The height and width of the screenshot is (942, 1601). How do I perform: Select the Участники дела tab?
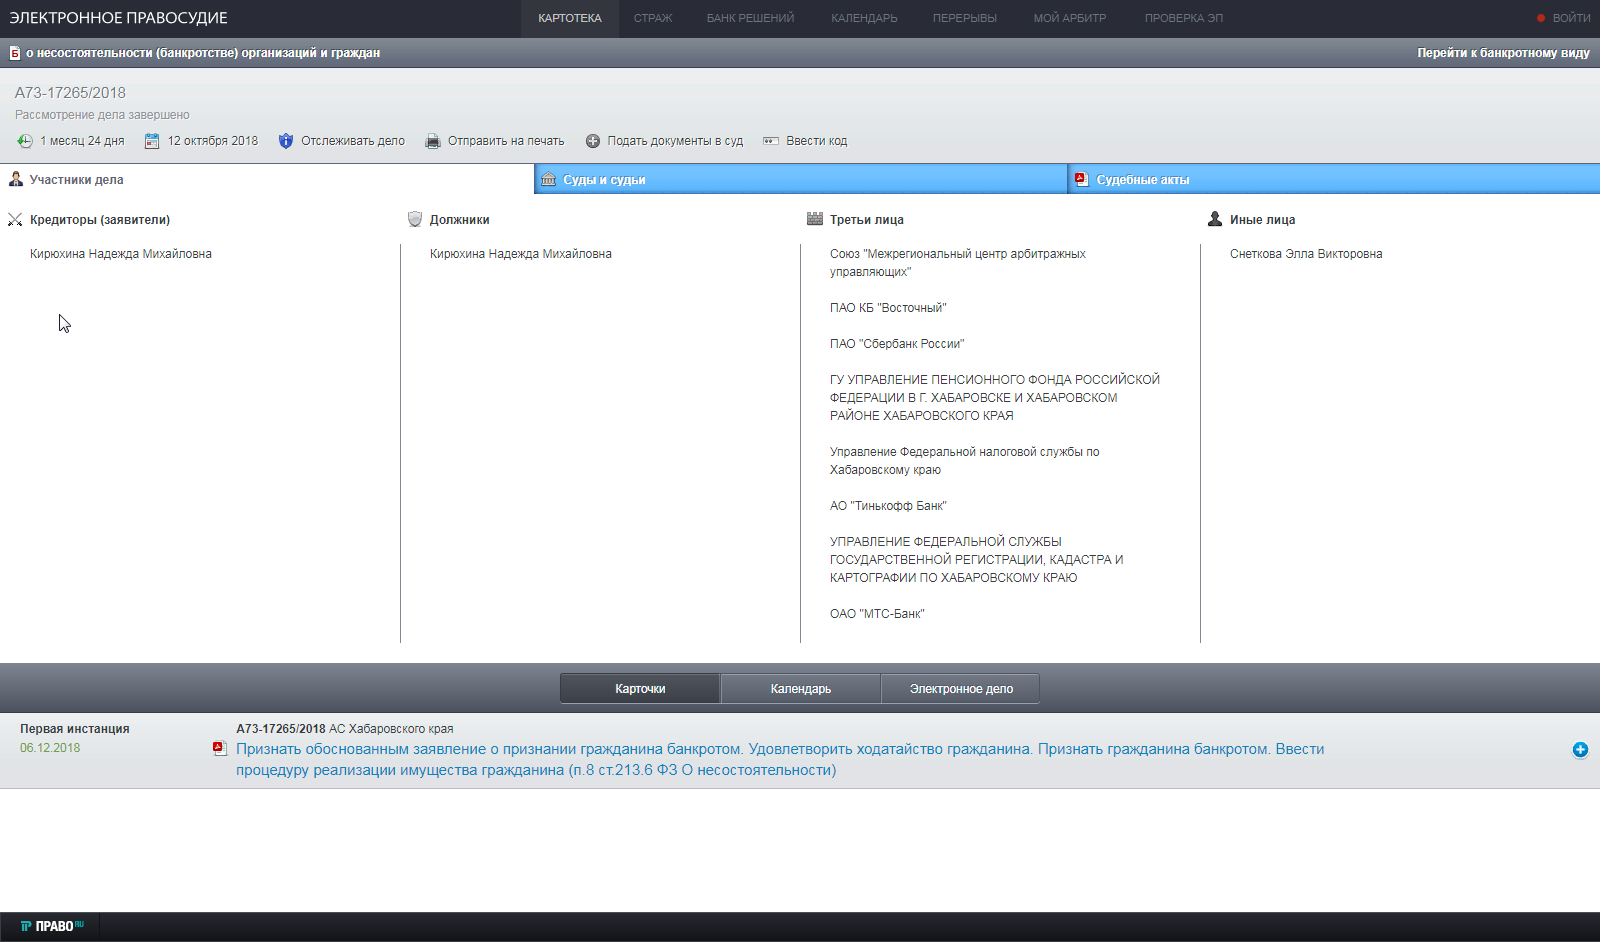76,180
